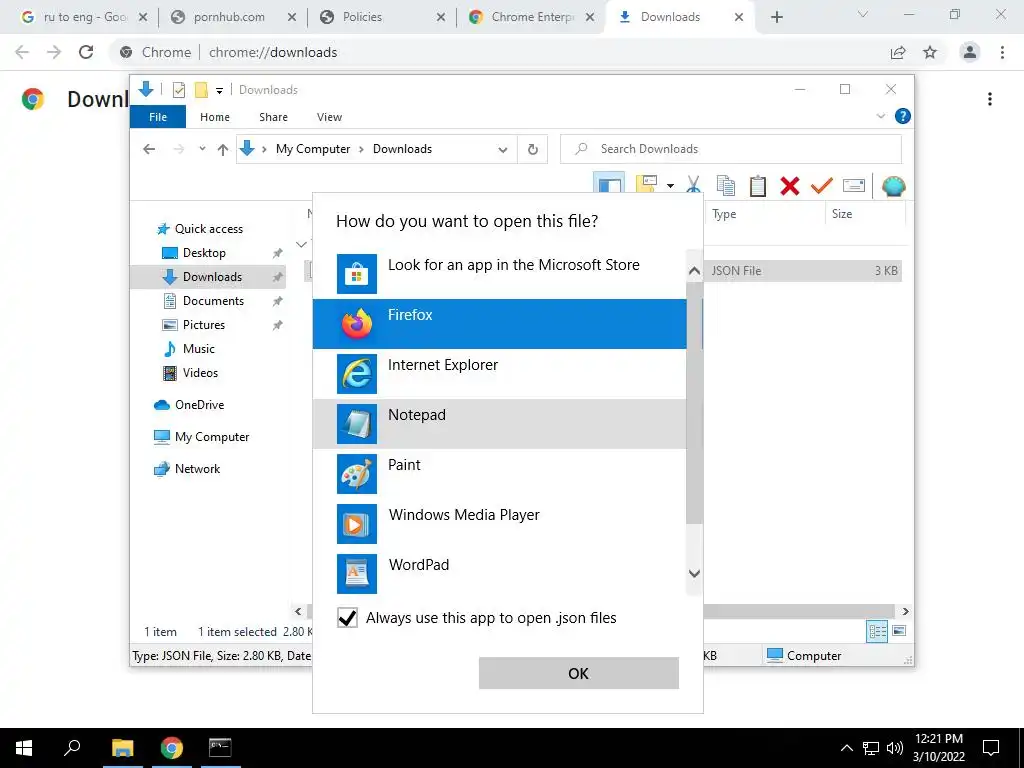Toggle the preview pane layout icon
Screen dimensions: 1024x768
click(609, 184)
